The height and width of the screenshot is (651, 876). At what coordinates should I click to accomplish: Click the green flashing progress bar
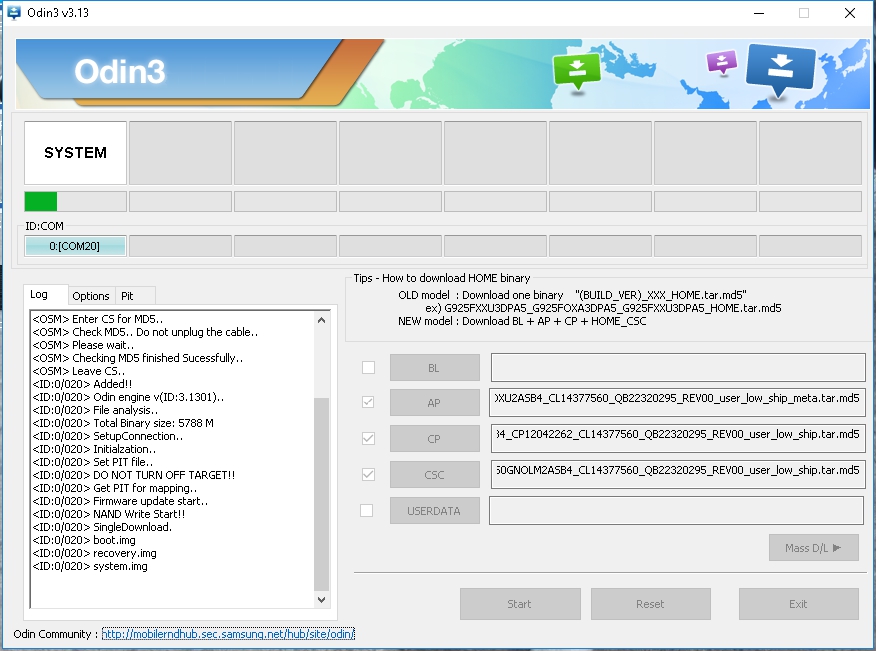[75, 201]
